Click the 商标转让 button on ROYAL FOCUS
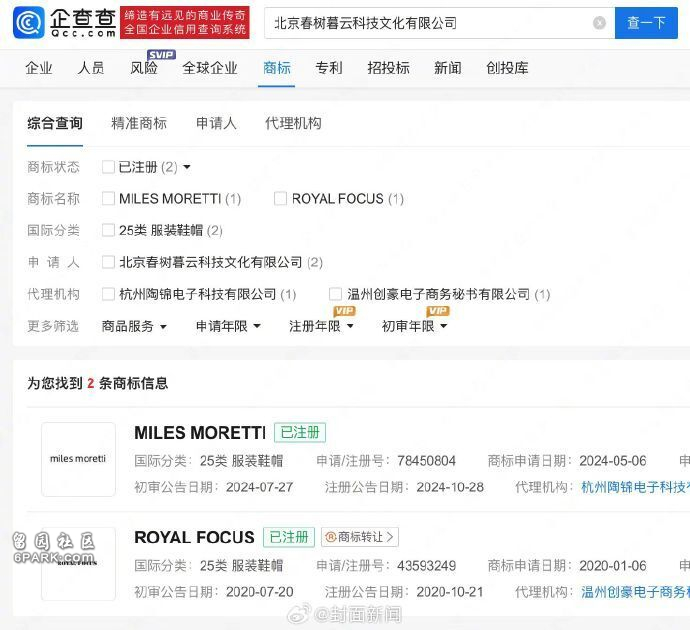The width and height of the screenshot is (690, 630). pyautogui.click(x=360, y=537)
